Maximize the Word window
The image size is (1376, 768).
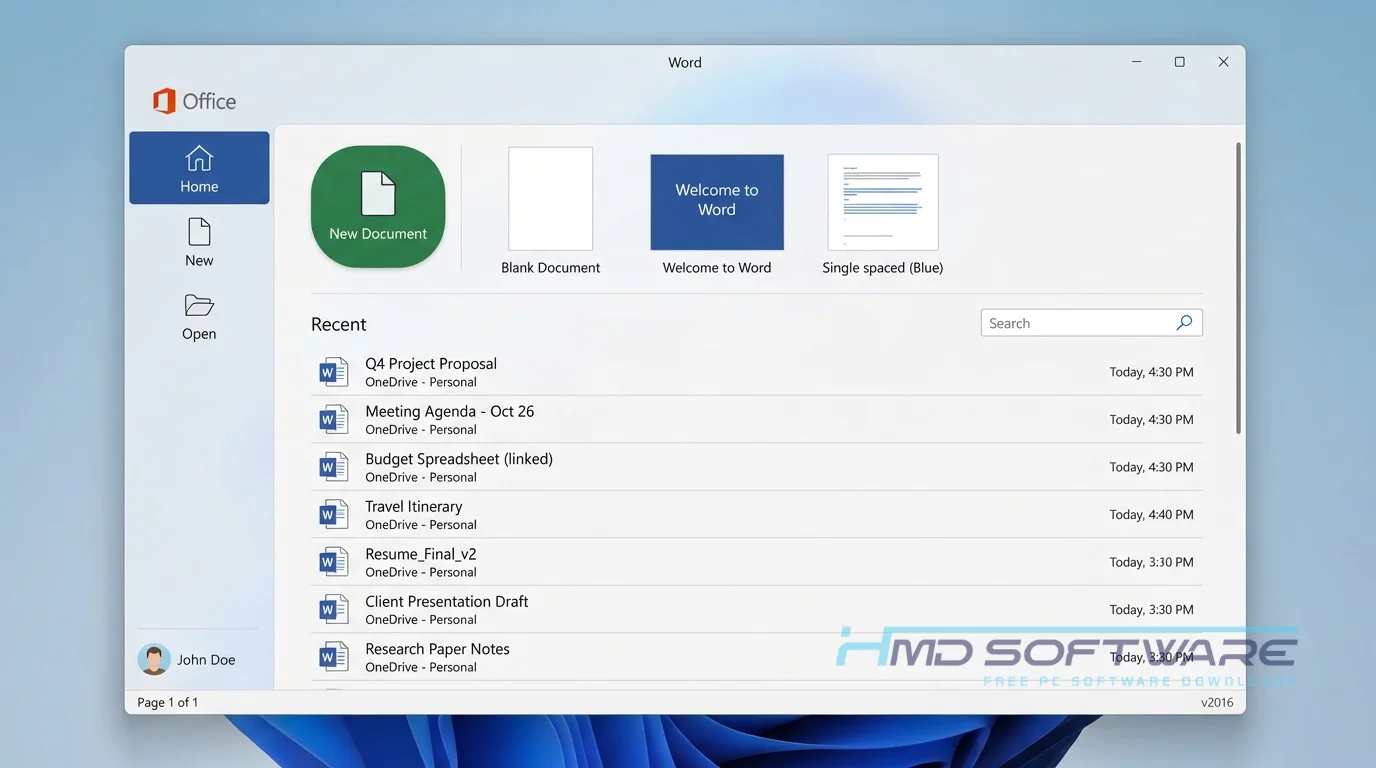click(x=1179, y=62)
